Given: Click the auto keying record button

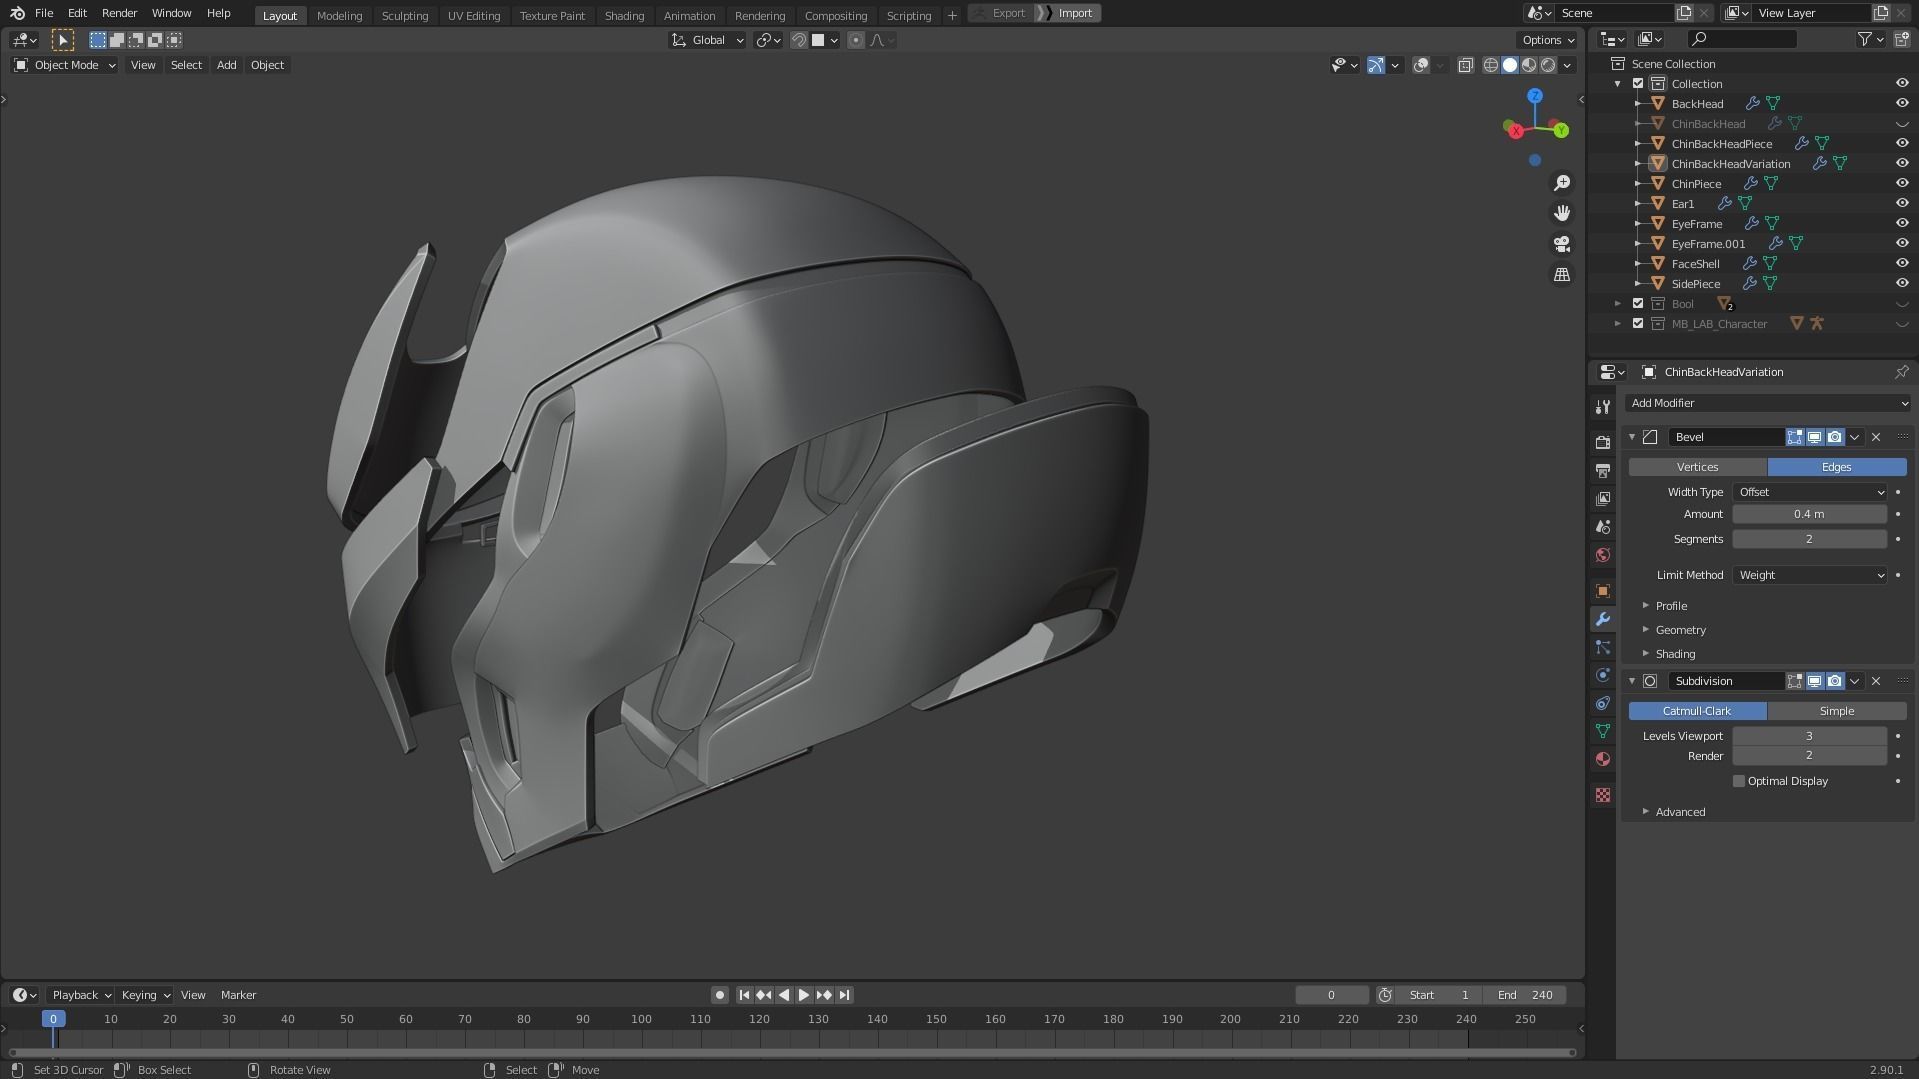Looking at the screenshot, I should tap(719, 995).
